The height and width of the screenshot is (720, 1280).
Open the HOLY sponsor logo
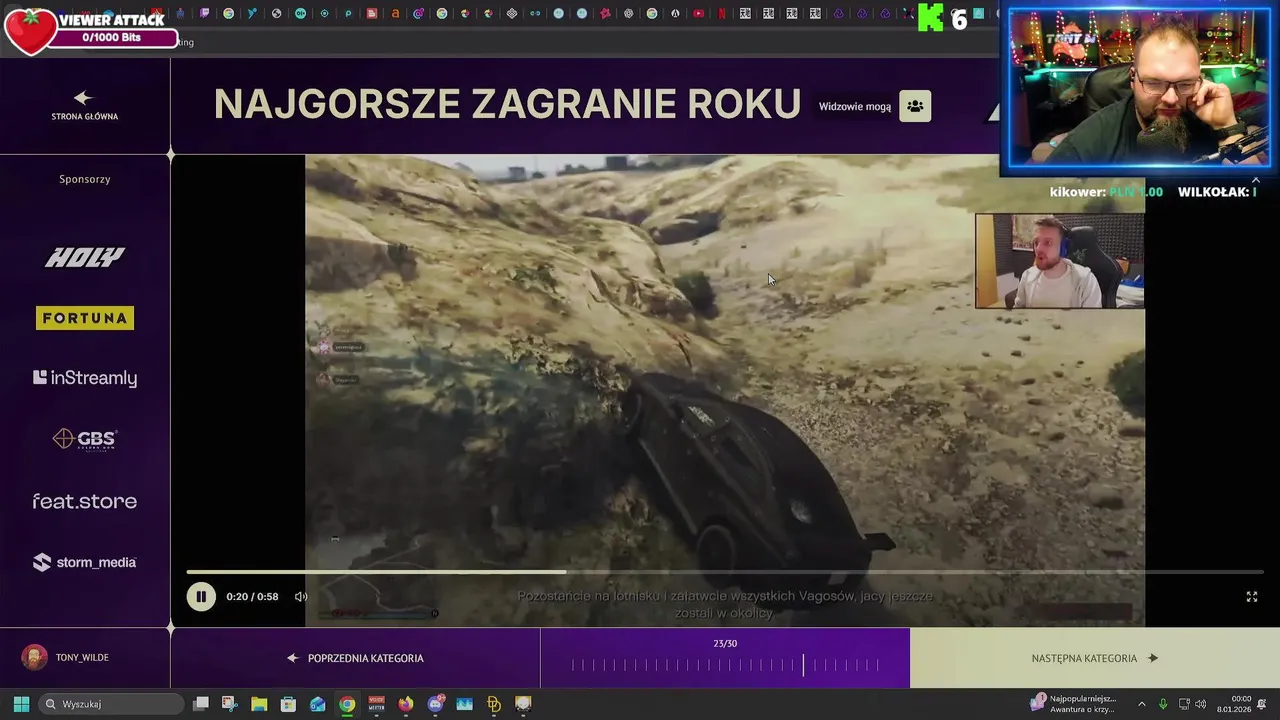click(85, 257)
